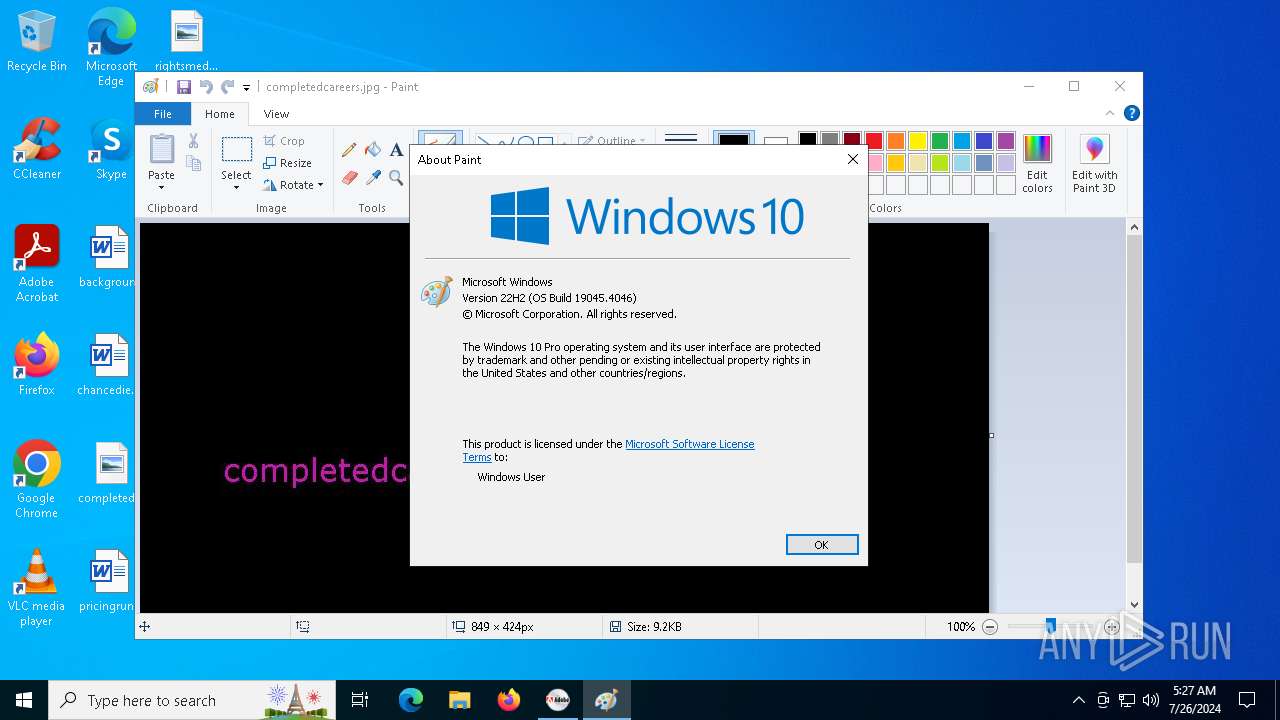The image size is (1280, 720).
Task: Click the Redo arrow in title bar
Action: (x=228, y=87)
